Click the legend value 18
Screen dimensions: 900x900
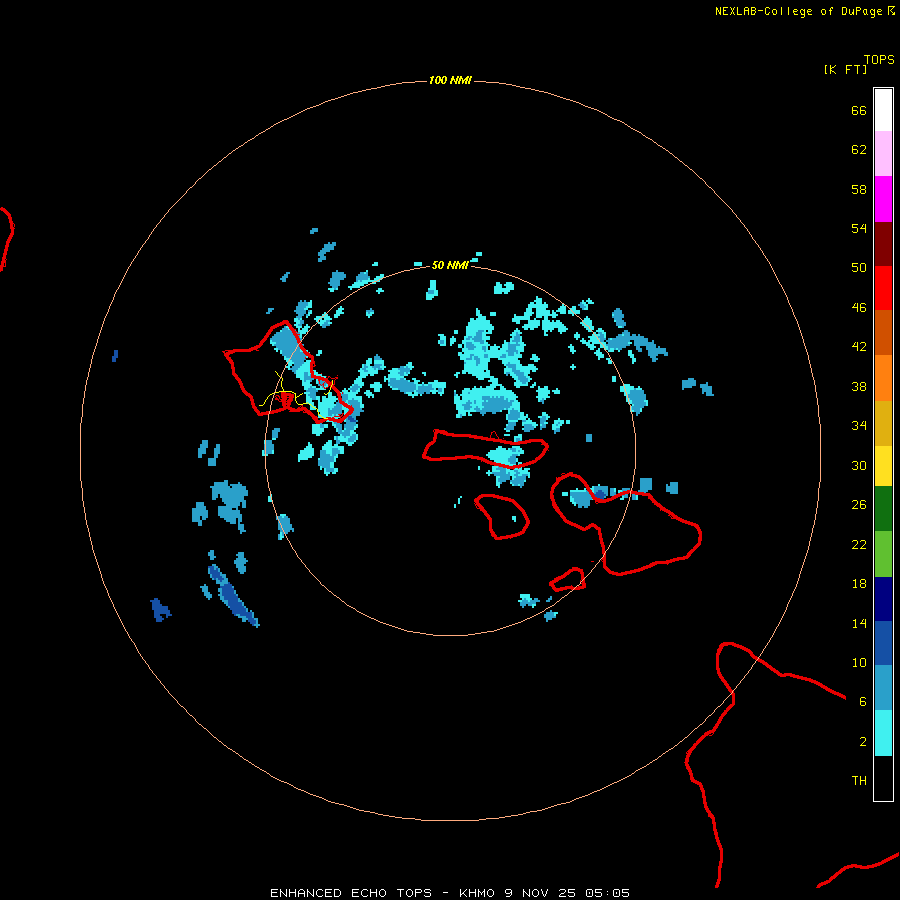[859, 584]
